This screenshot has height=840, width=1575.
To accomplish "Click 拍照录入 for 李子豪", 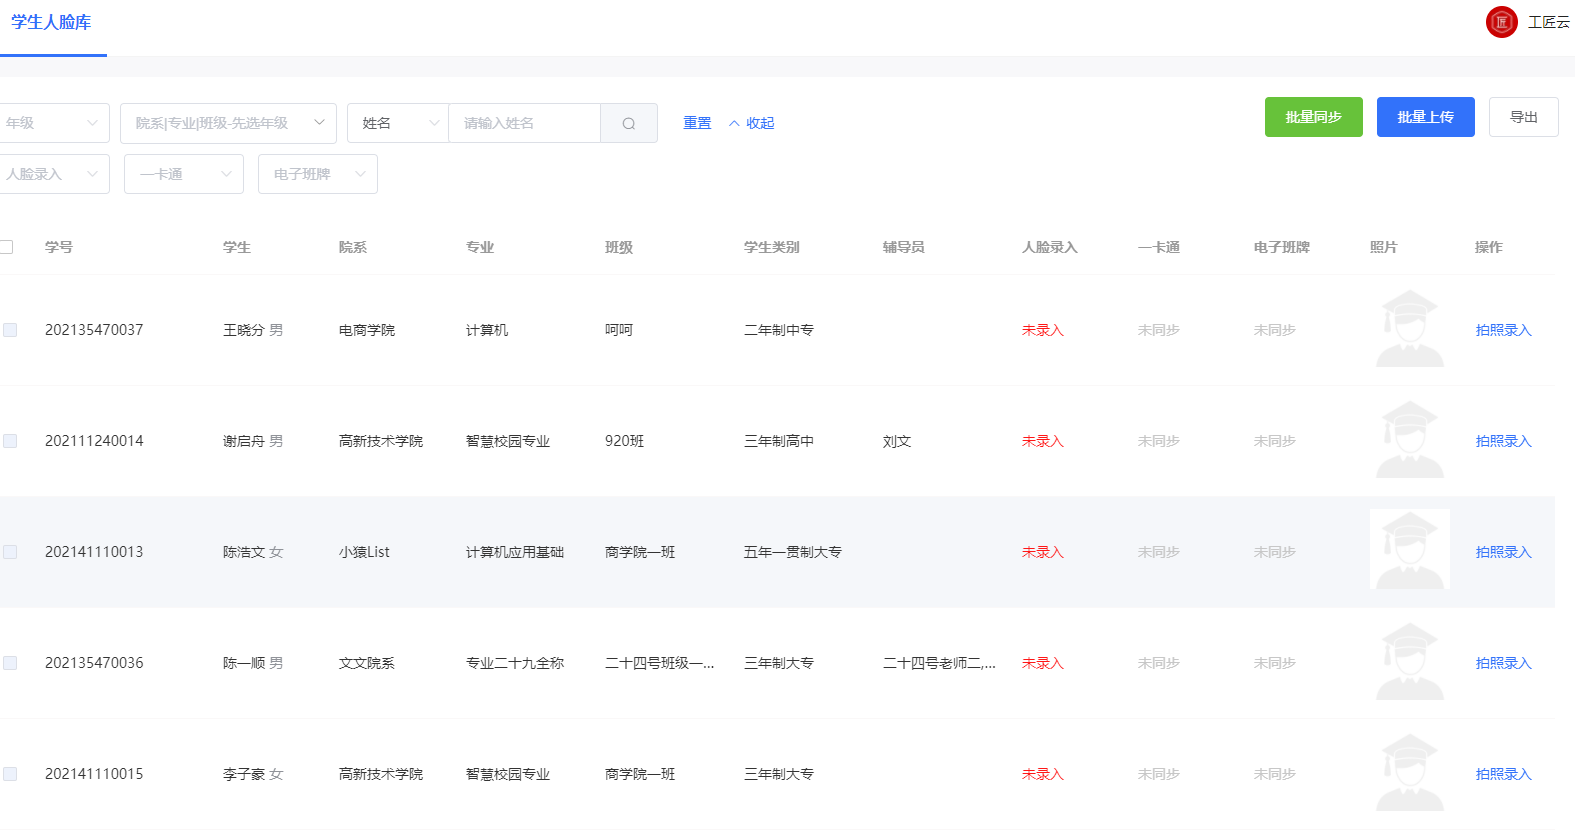I will (1504, 774).
